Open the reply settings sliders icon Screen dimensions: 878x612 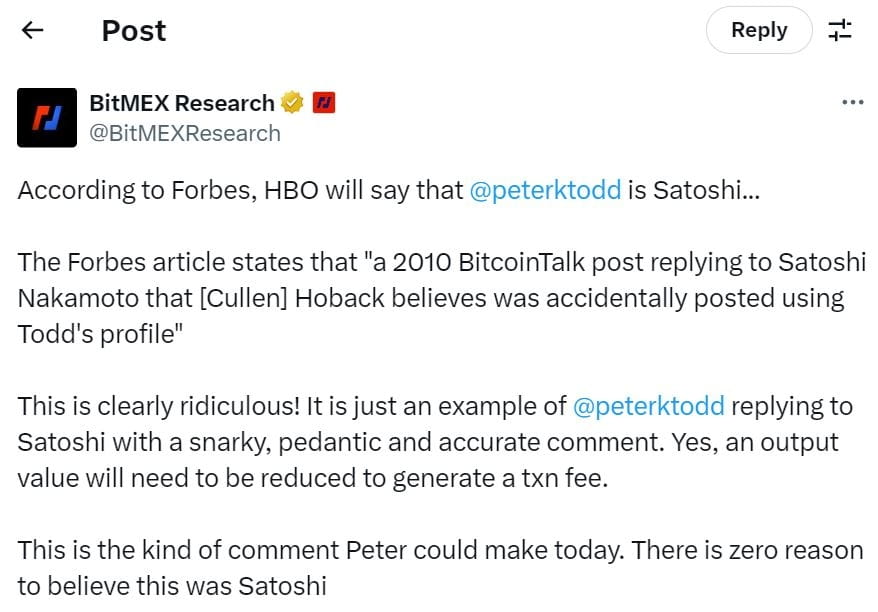(840, 30)
